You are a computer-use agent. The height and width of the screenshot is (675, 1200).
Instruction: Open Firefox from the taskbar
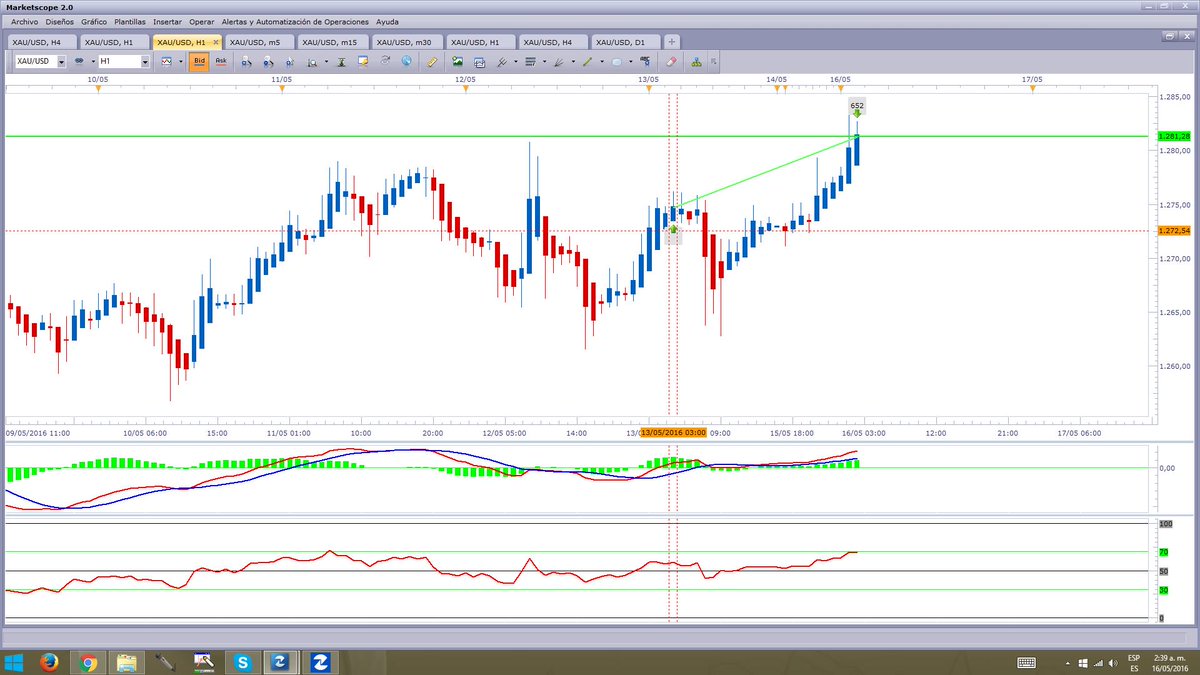point(47,661)
